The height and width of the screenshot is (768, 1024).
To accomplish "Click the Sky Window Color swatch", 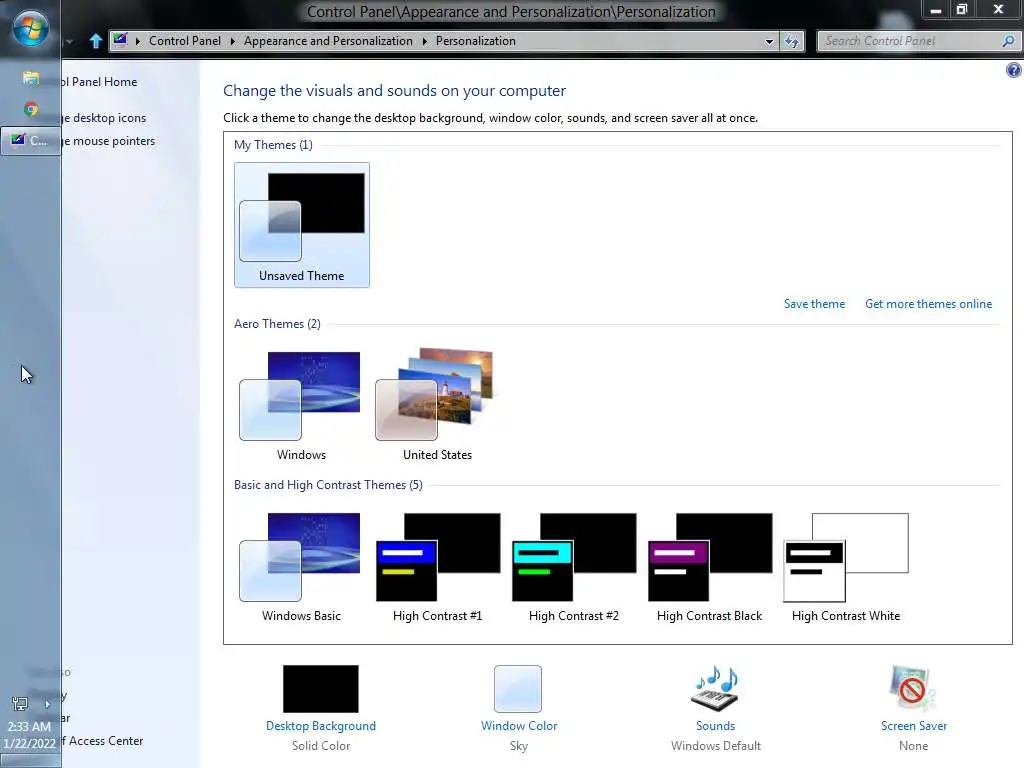I will tap(518, 688).
